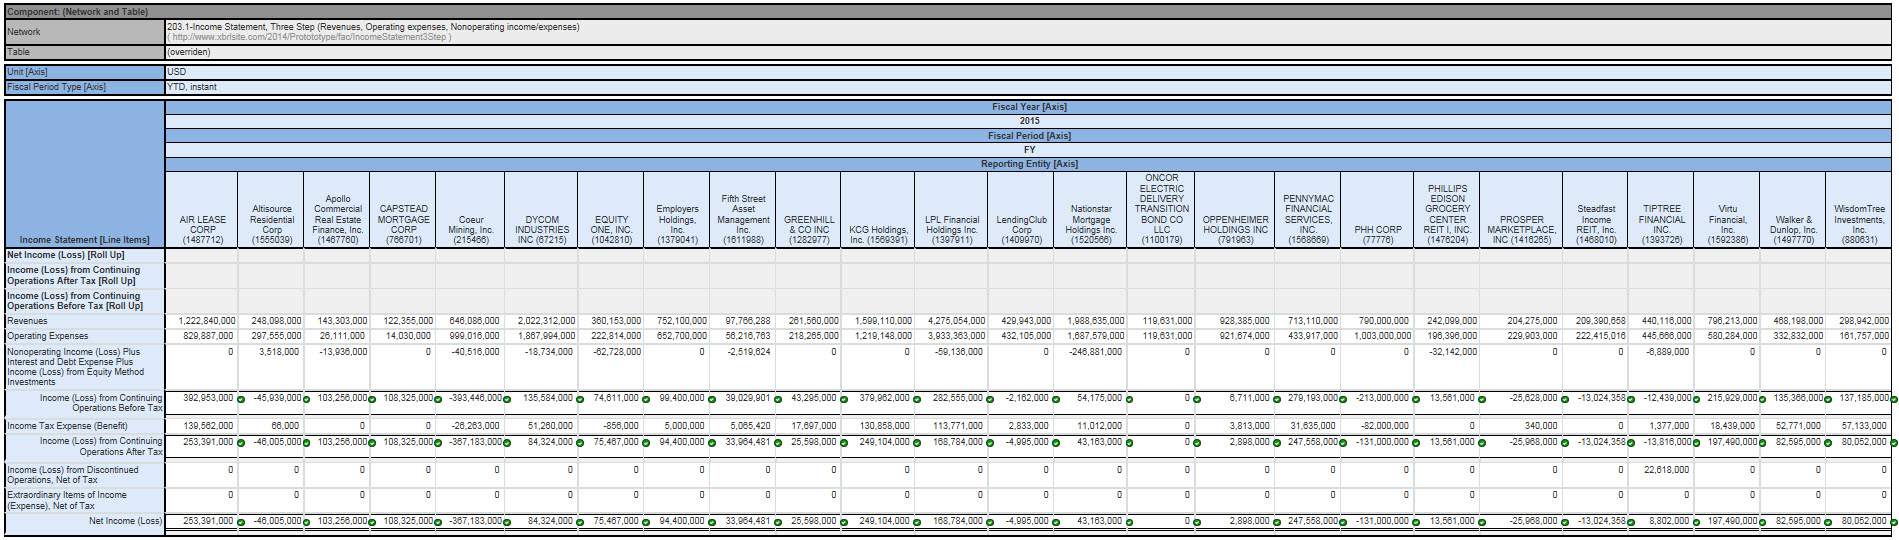Click Extraordinary Items of Income row label
This screenshot has width=1899, height=540.
tap(67, 500)
